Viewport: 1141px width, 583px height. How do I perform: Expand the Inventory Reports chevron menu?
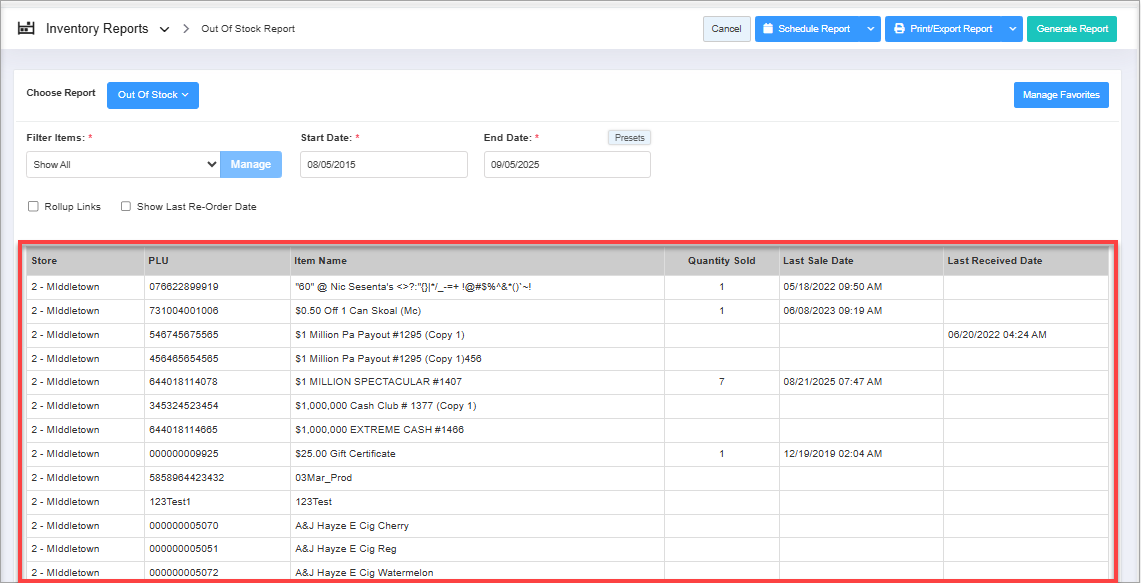click(x=165, y=29)
